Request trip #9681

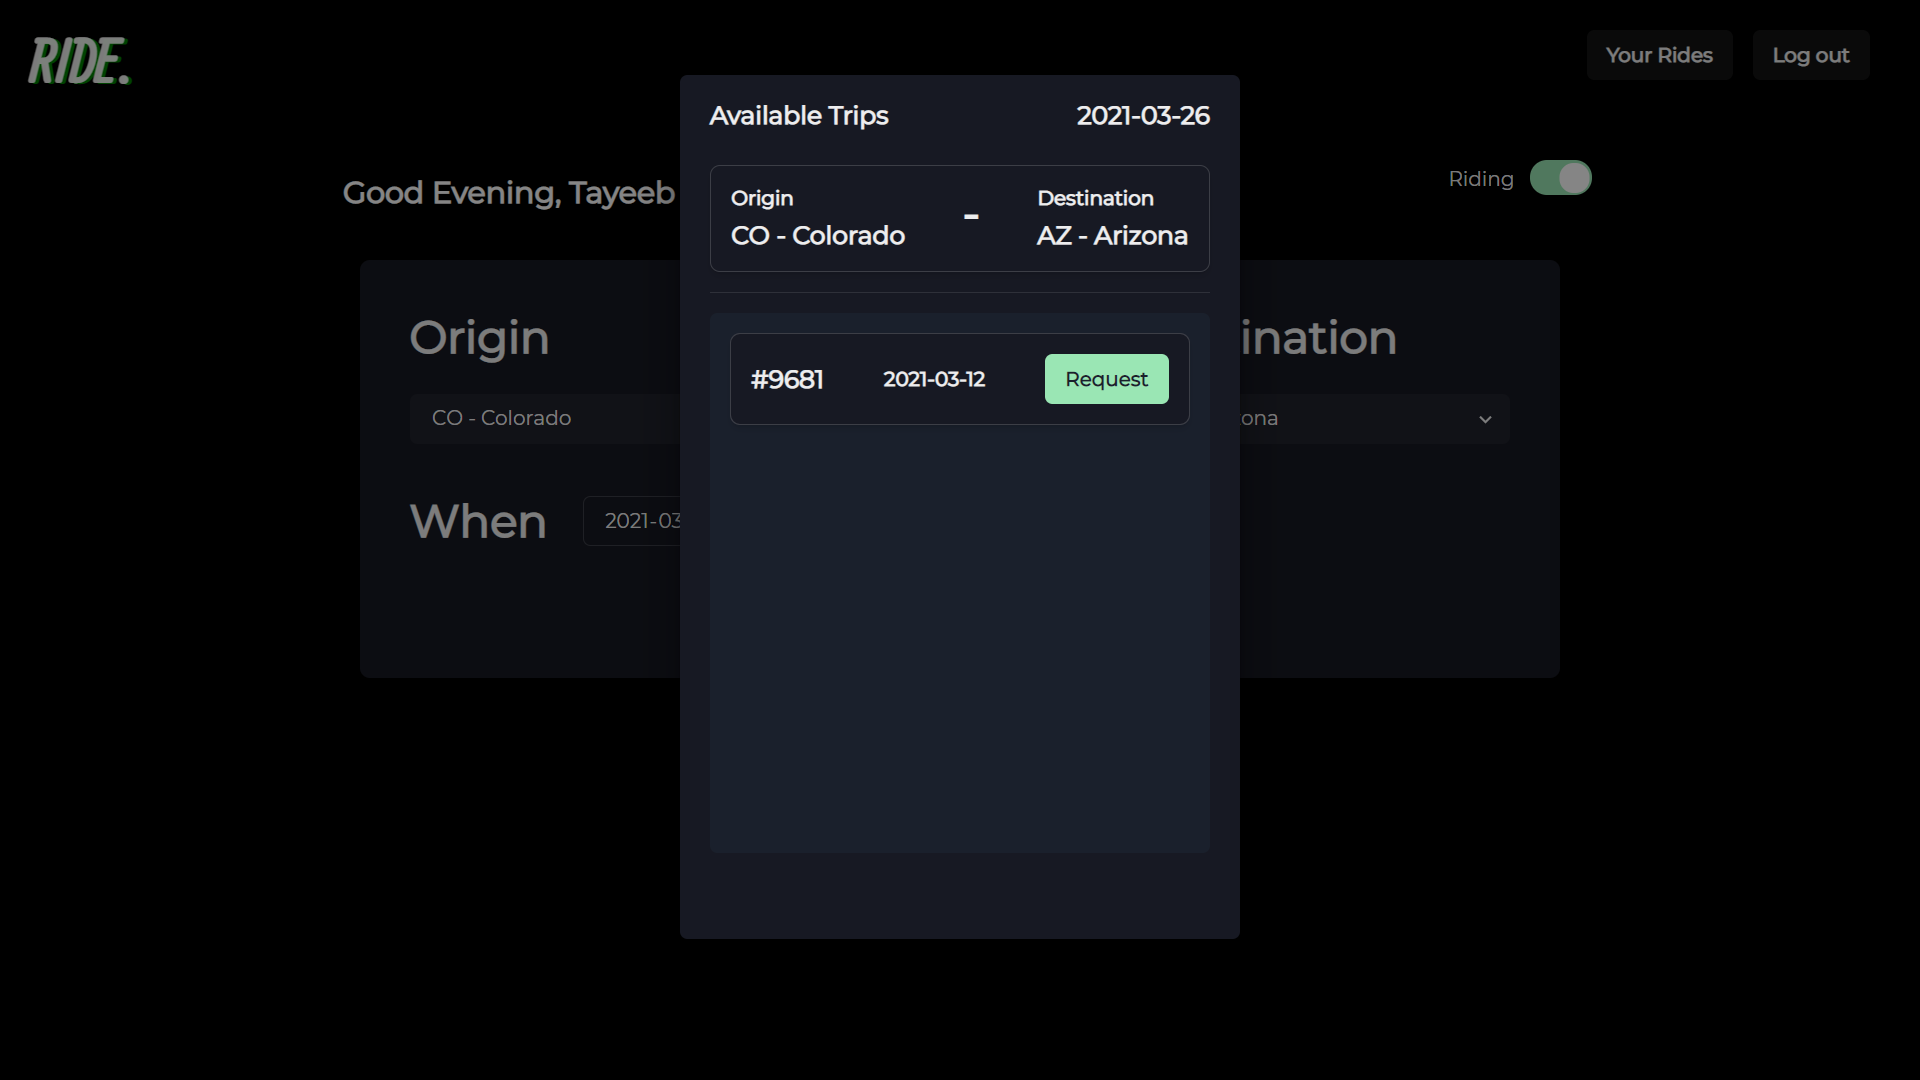click(1106, 379)
